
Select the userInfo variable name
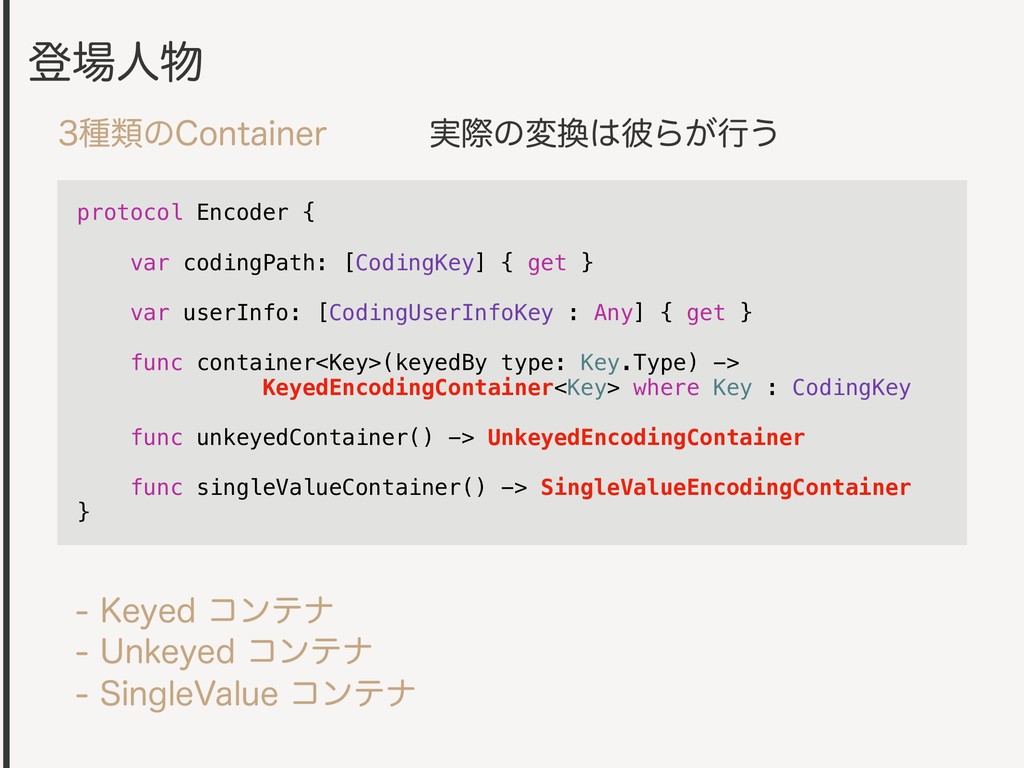coord(235,313)
